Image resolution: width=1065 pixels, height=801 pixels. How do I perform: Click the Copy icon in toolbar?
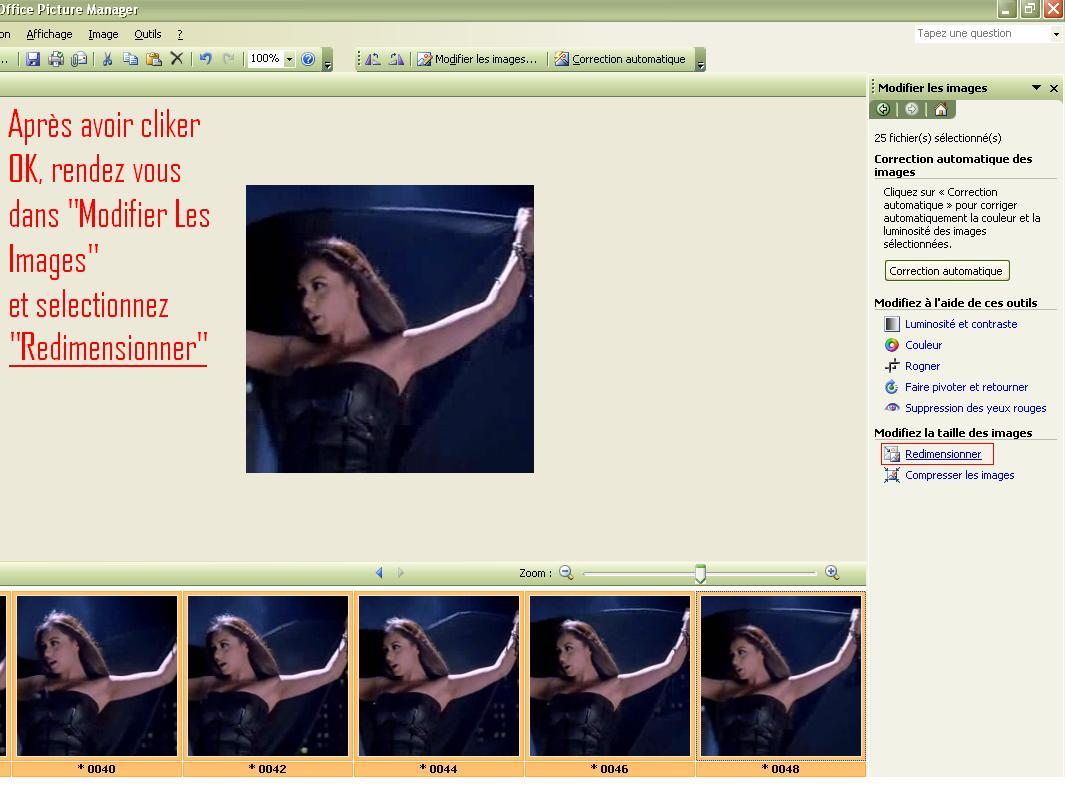[x=130, y=59]
